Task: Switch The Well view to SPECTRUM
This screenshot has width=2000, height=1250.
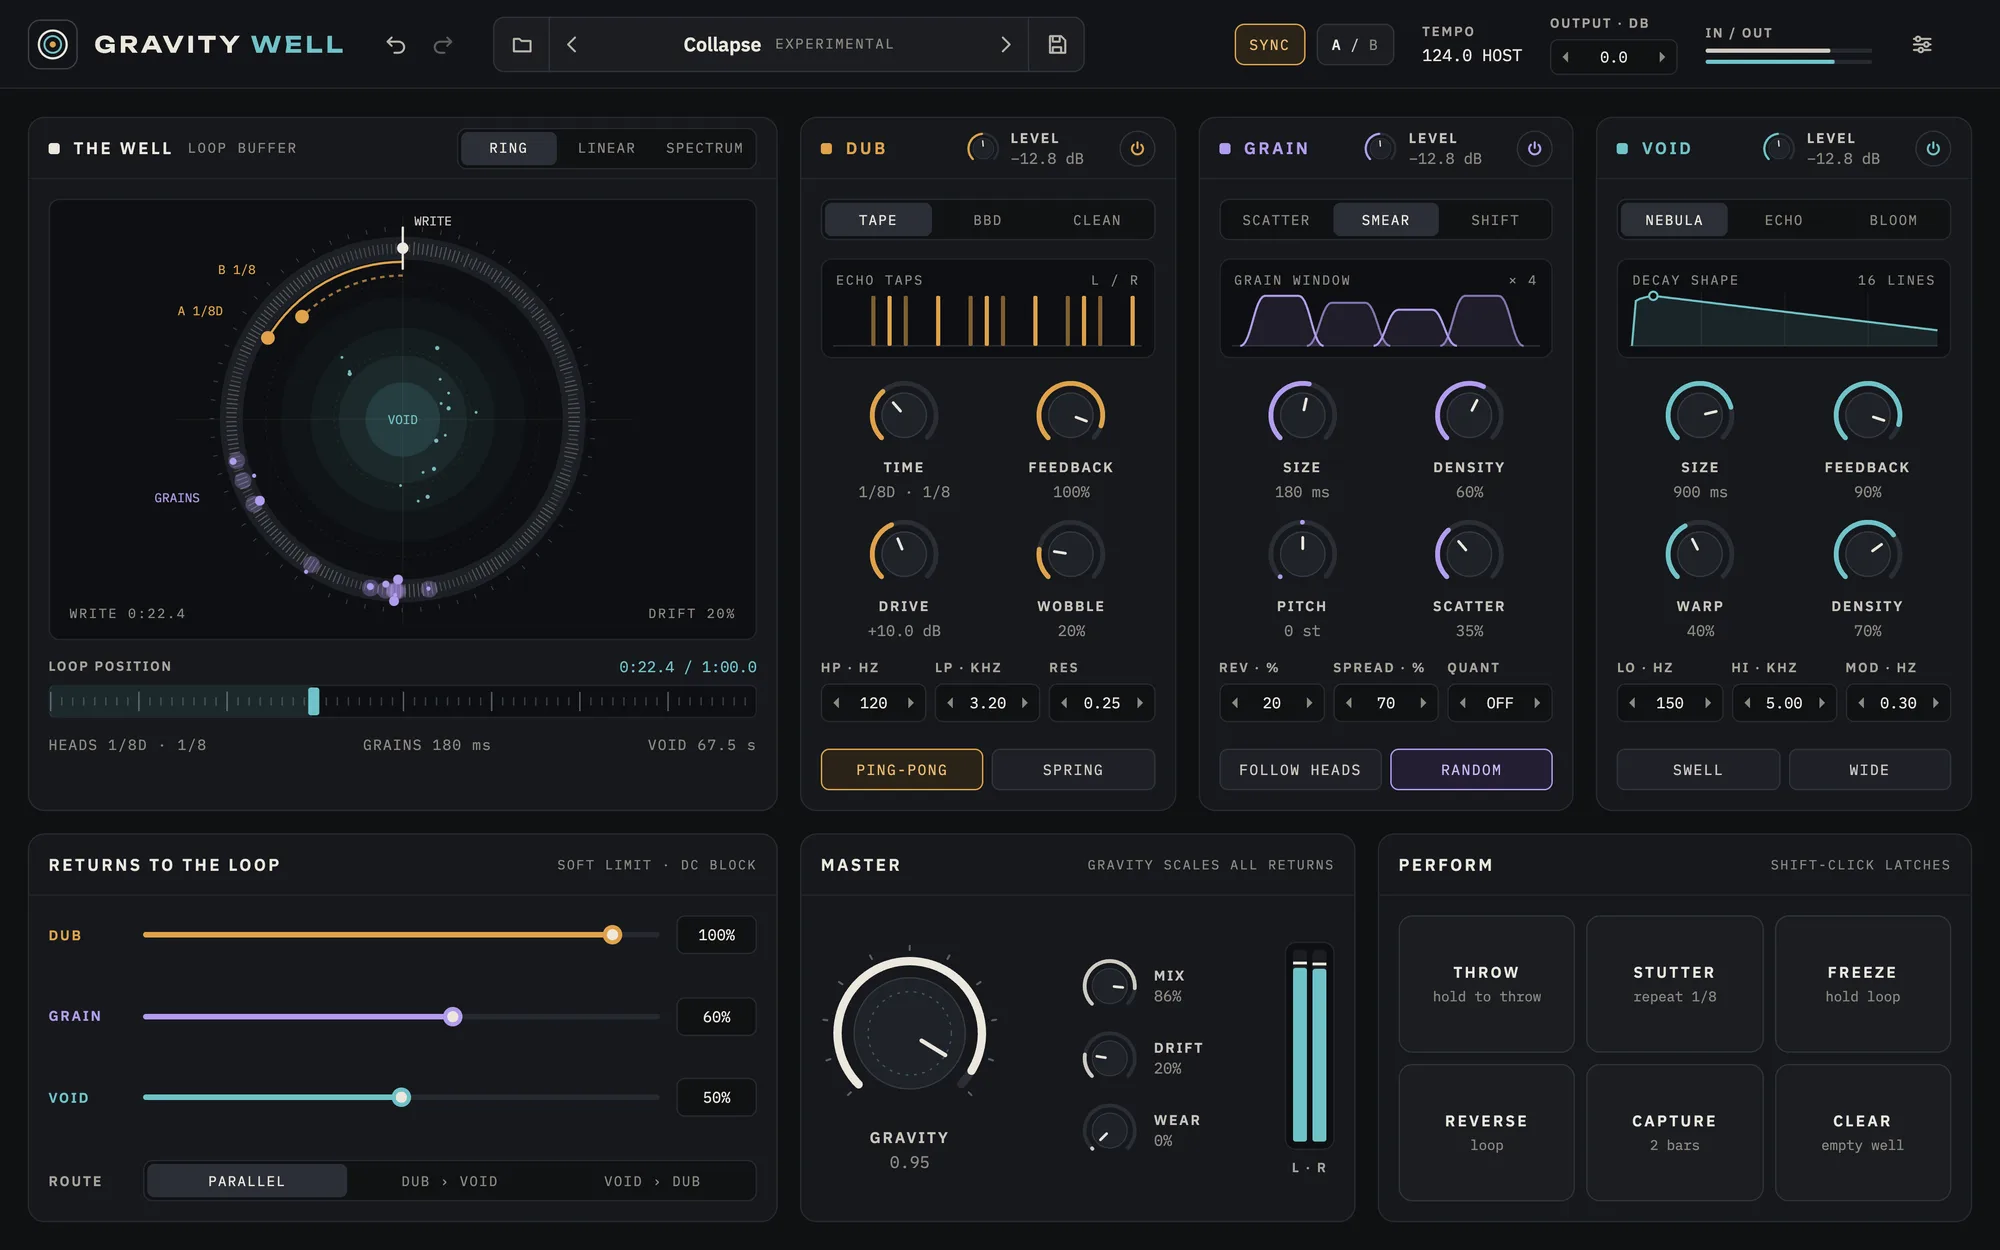Action: (704, 148)
